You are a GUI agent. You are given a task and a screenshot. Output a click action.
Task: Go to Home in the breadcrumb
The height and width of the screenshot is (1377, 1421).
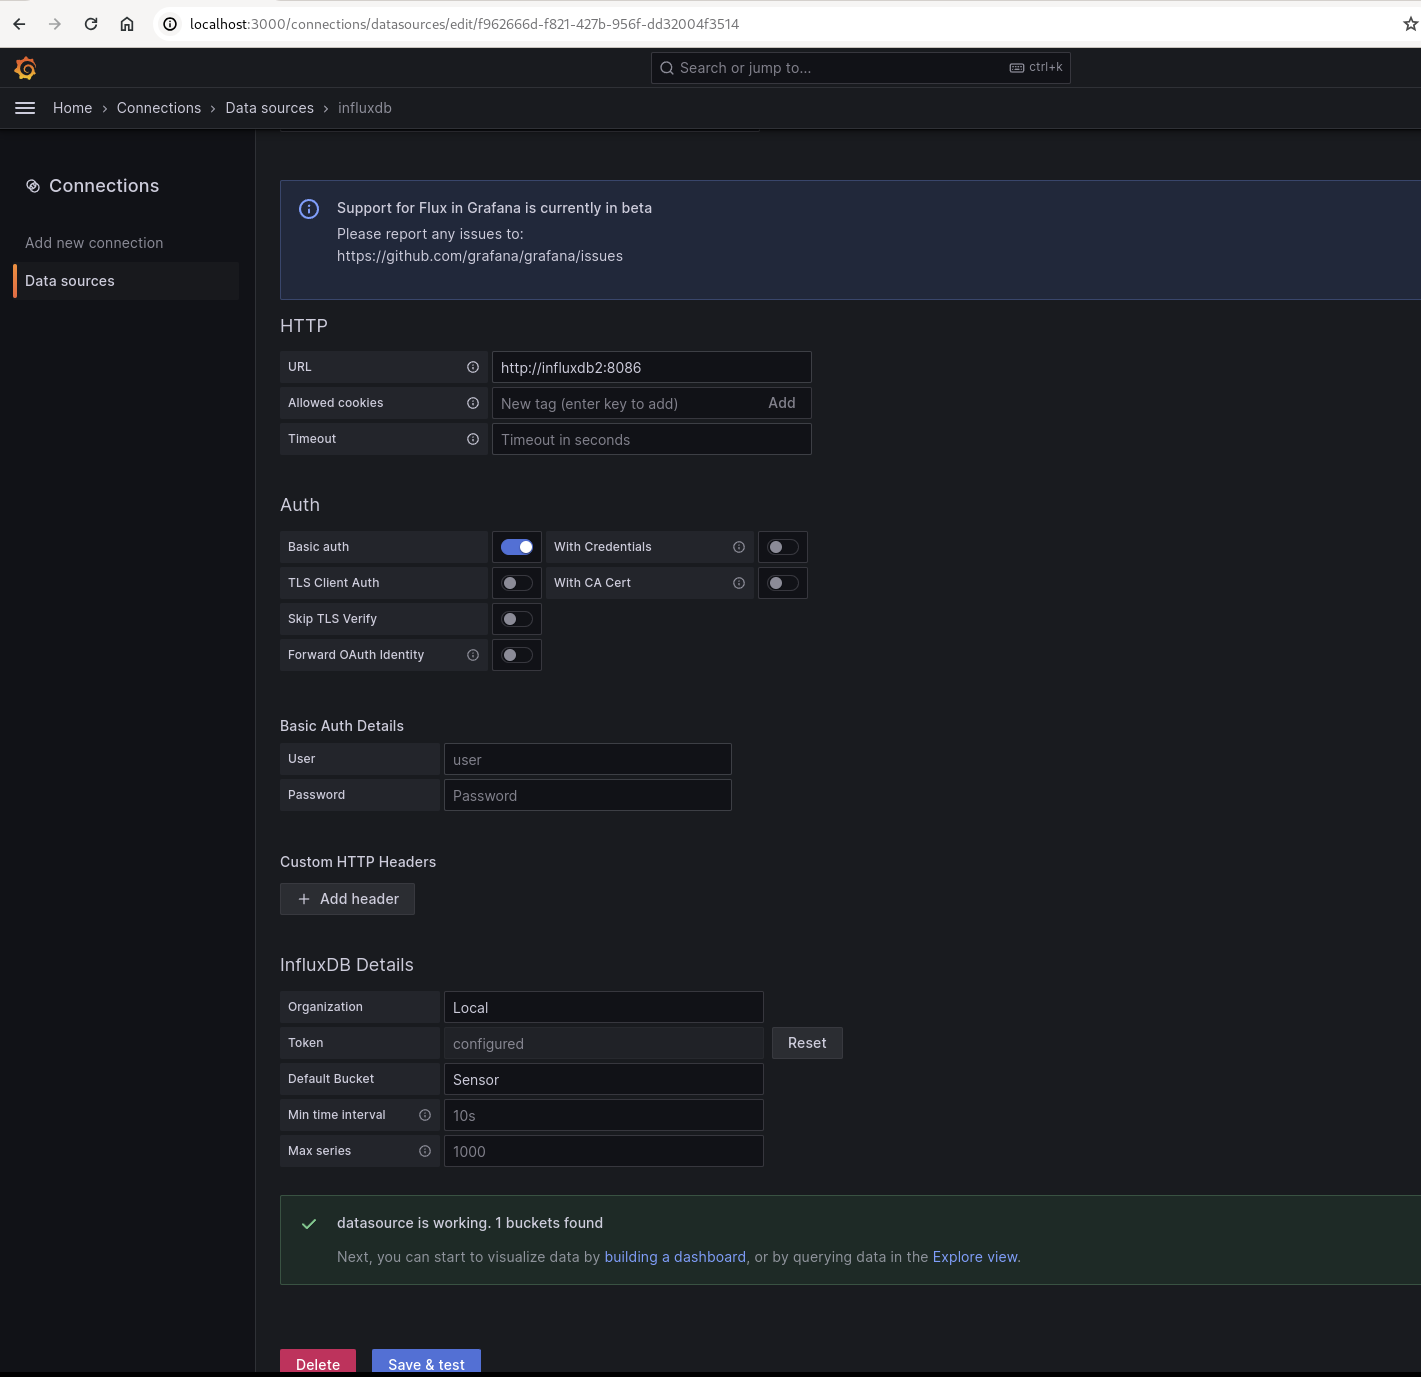pos(72,108)
